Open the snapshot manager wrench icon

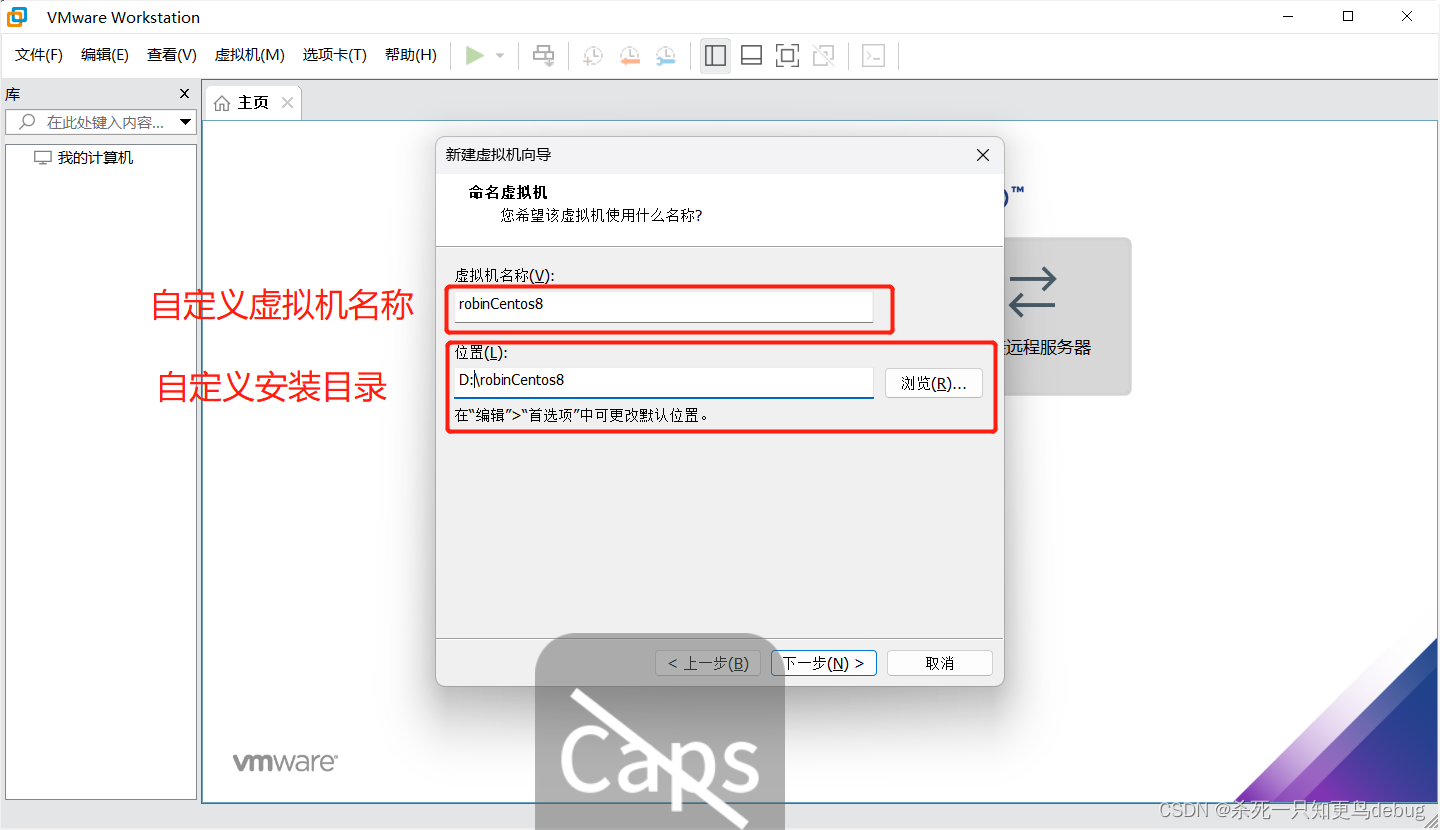[x=665, y=56]
